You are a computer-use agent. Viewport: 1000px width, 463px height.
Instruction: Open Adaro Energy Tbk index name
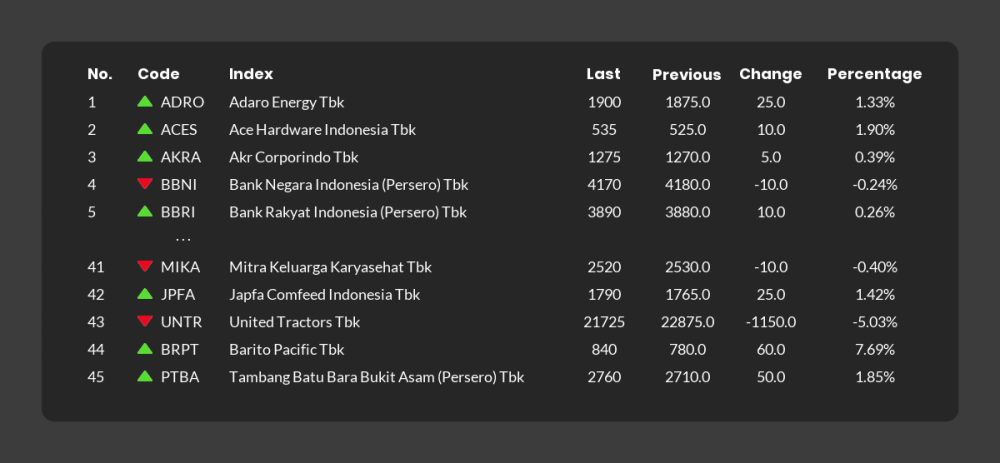click(x=287, y=102)
